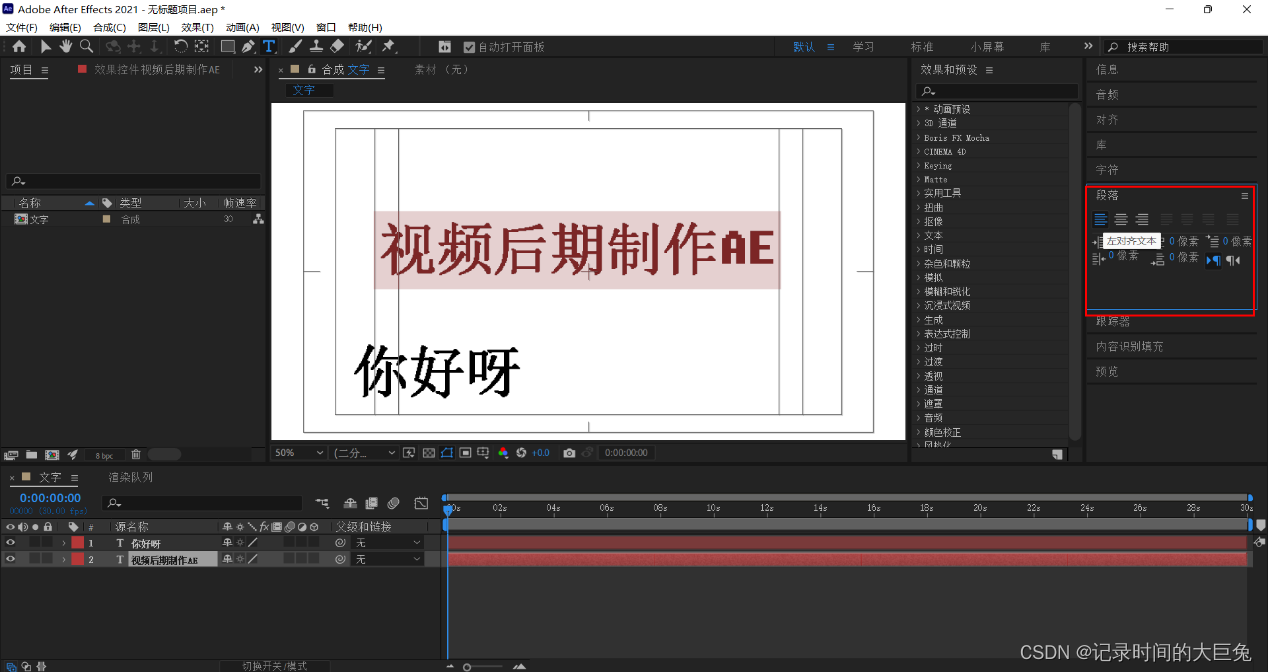
Task: Toggle the right-to-left text direction button
Action: click(x=1234, y=260)
